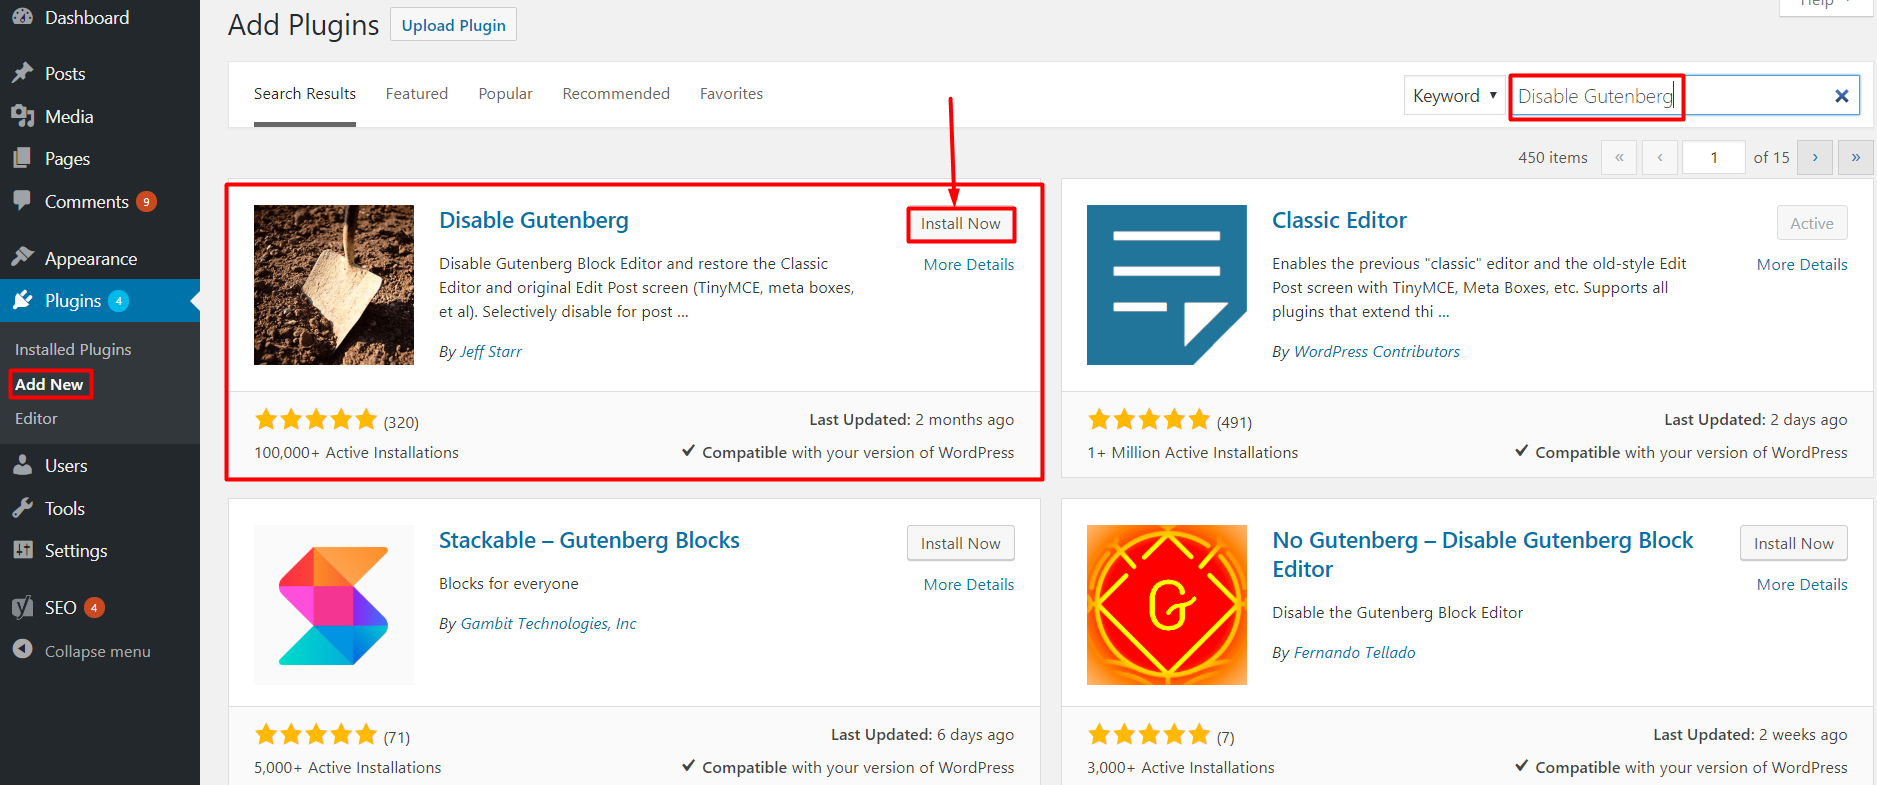This screenshot has width=1877, height=785.
Task: Open the Keyword search type dropdown
Action: 1455,96
